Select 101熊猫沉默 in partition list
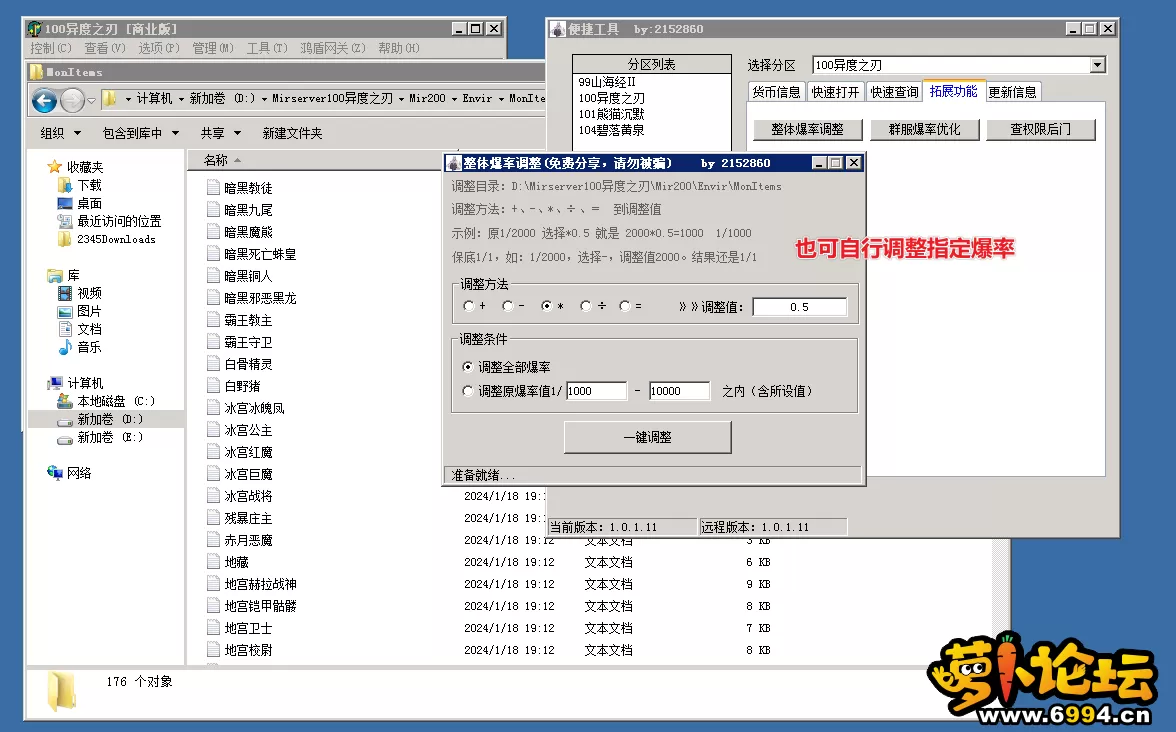This screenshot has height=732, width=1176. point(611,114)
